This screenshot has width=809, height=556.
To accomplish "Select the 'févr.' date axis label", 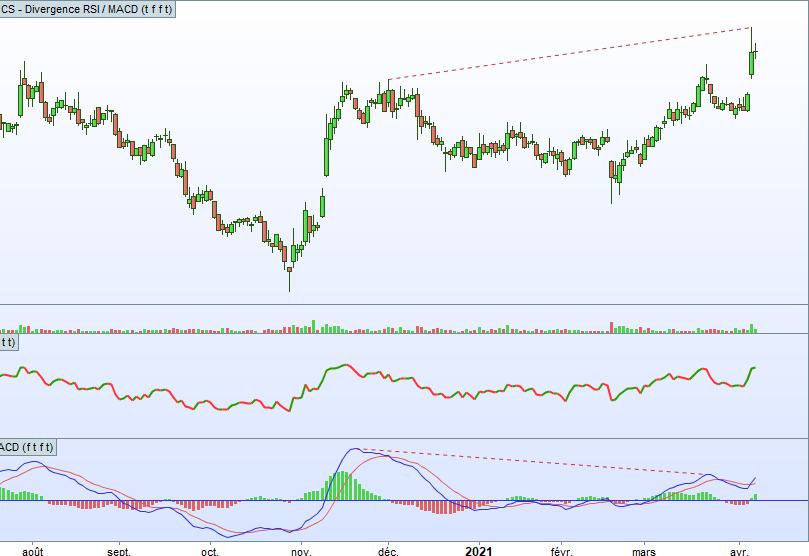I will [x=561, y=551].
